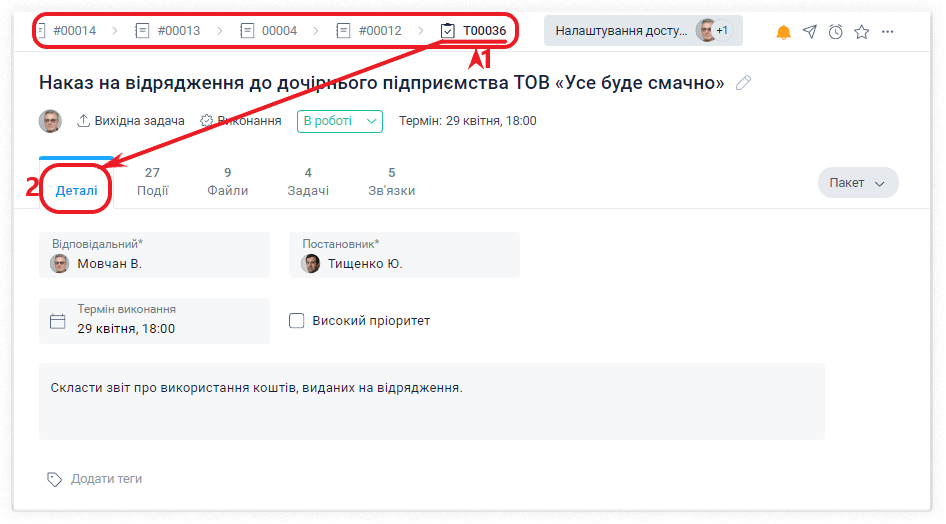Viewport: 946px width, 524px height.
Task: Click the Постановник field with Тищенко Ю.
Action: [x=404, y=255]
